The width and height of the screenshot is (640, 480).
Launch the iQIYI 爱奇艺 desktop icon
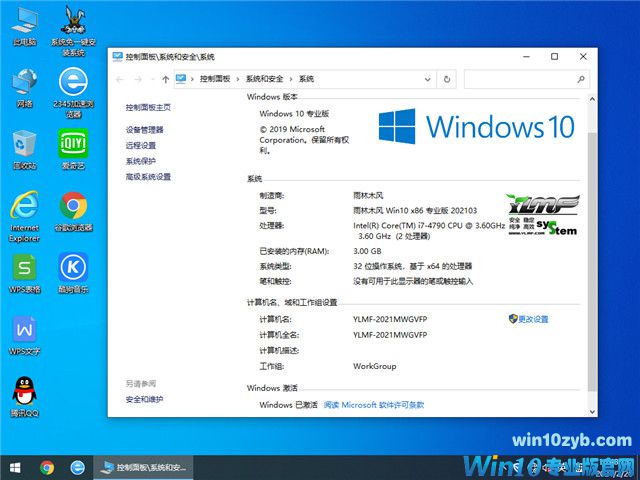point(73,149)
